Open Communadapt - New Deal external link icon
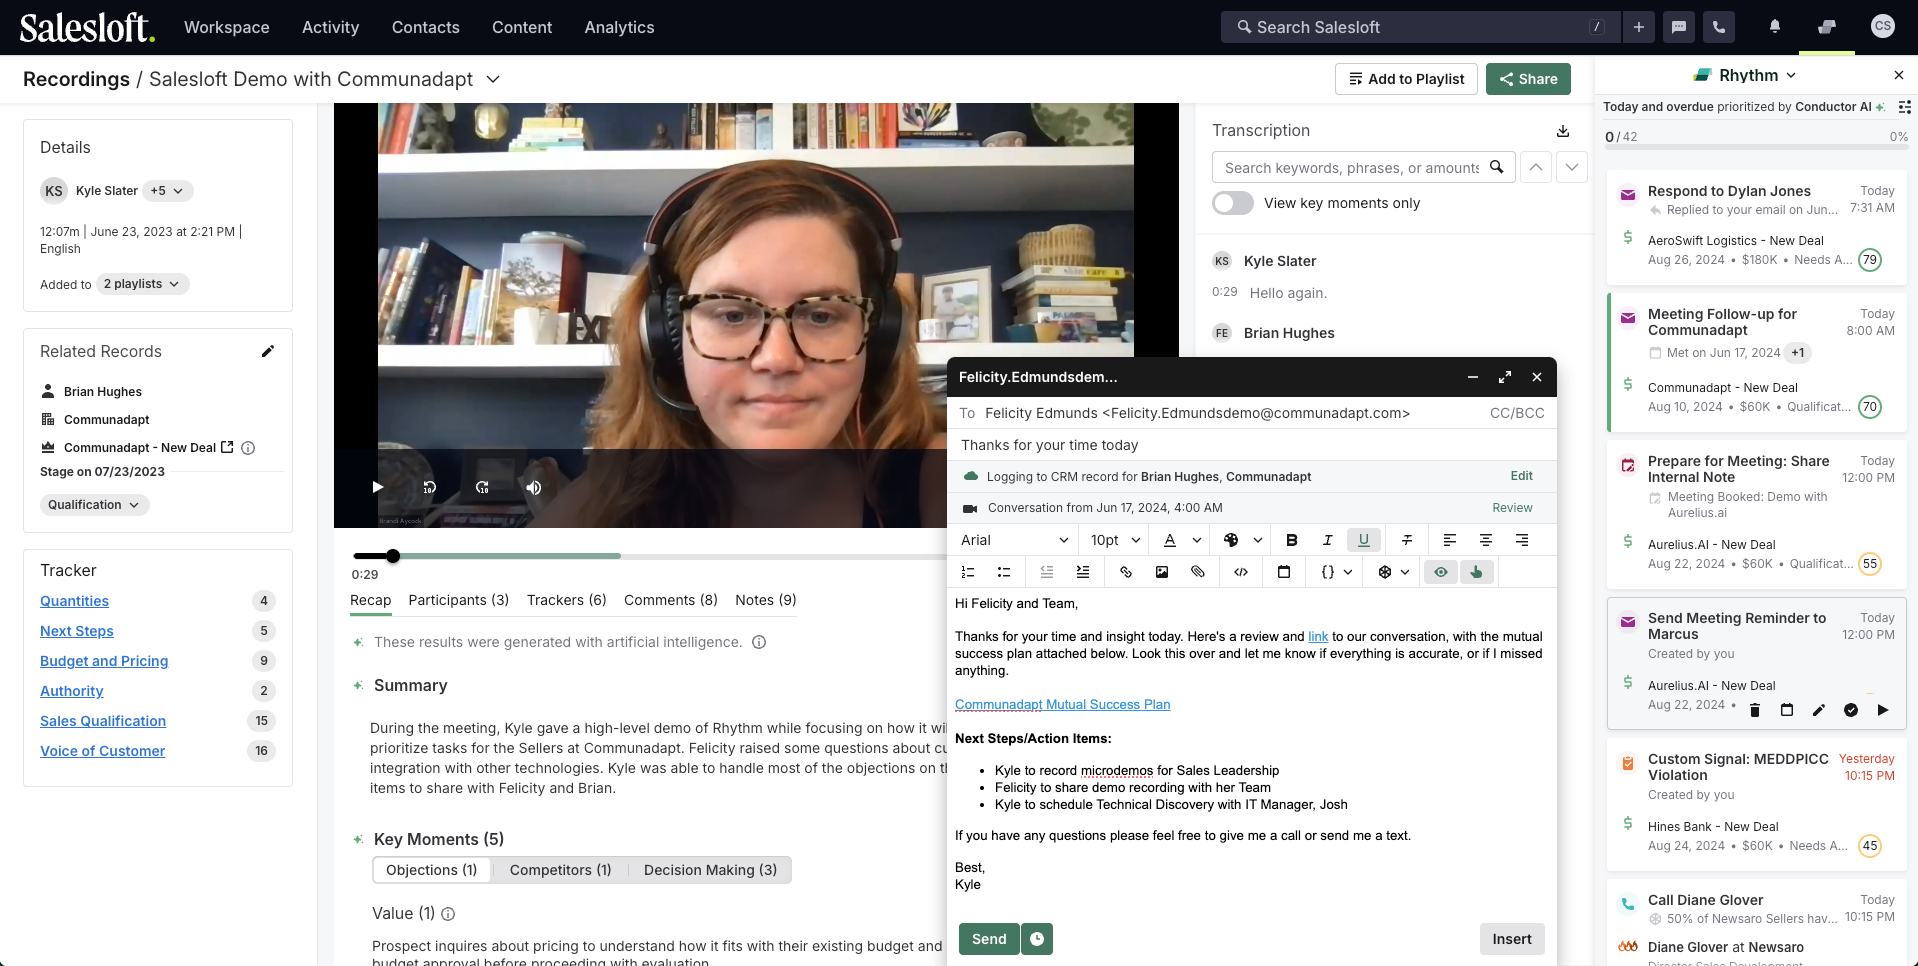 [x=227, y=447]
